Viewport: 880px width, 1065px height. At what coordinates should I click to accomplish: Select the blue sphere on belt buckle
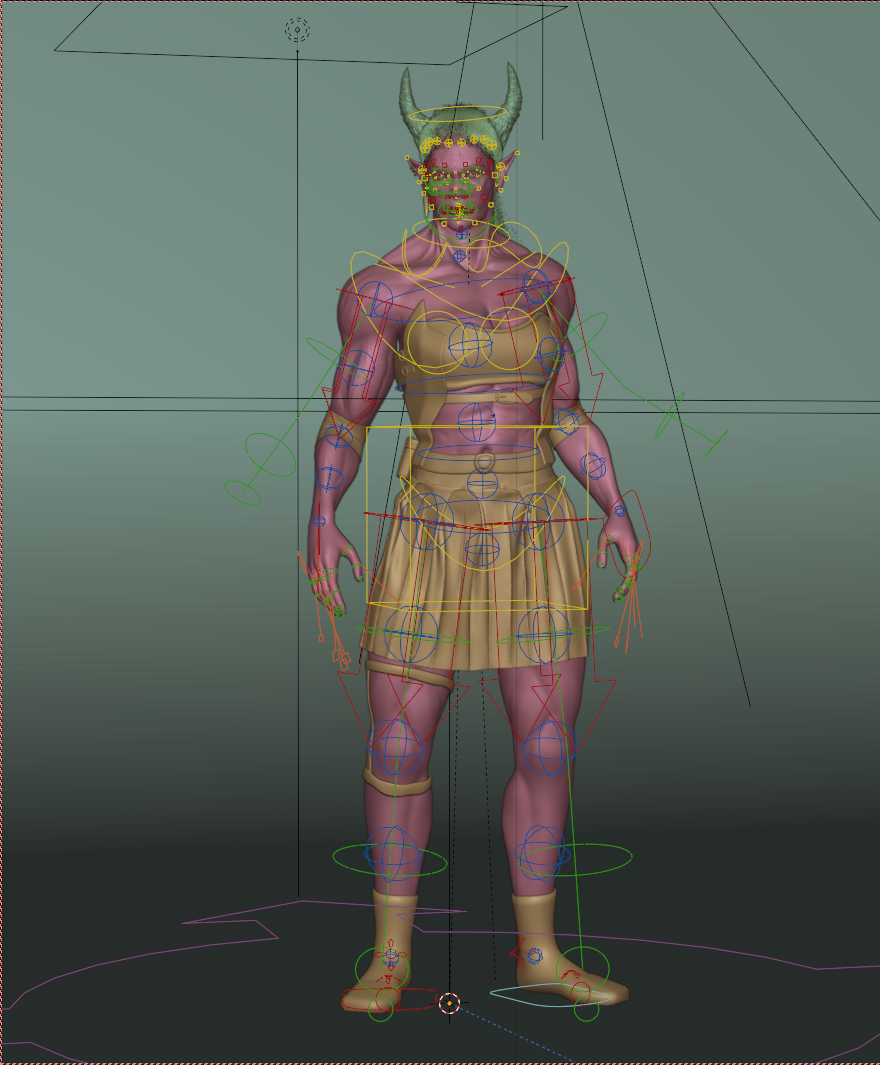[483, 483]
